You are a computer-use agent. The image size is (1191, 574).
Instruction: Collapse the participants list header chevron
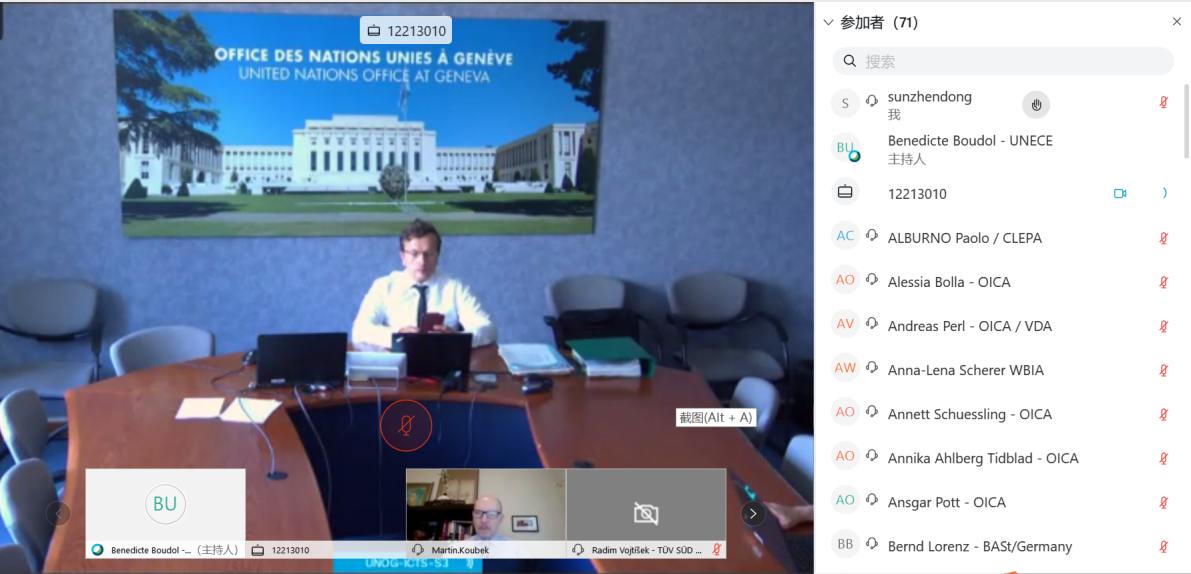(x=828, y=22)
